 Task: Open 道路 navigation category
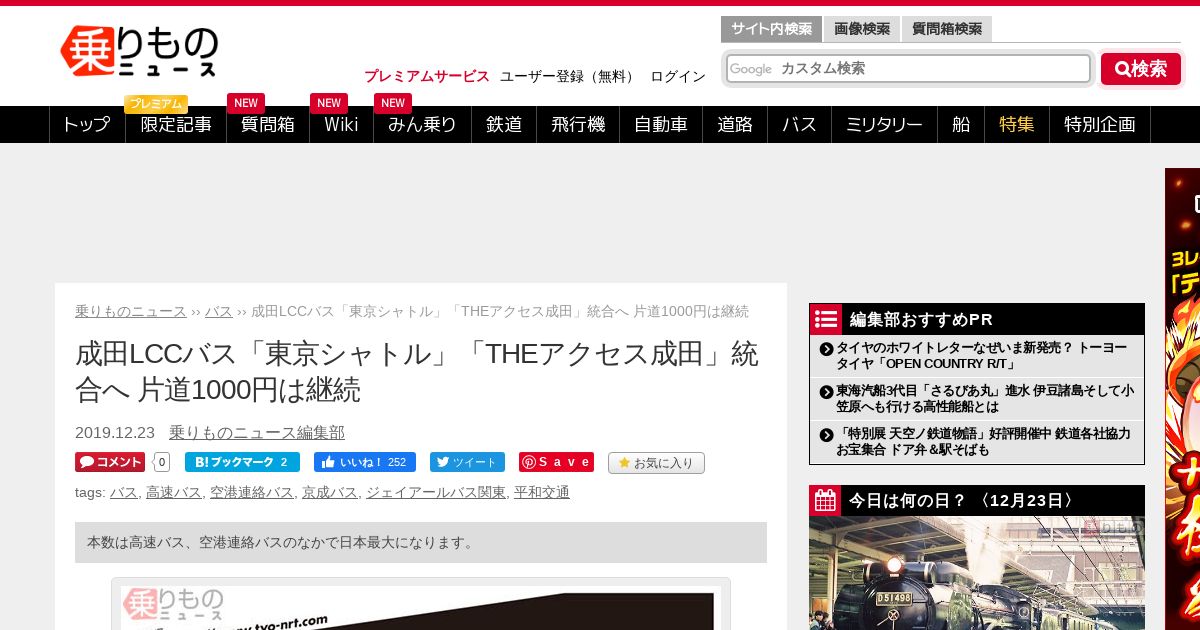(735, 124)
